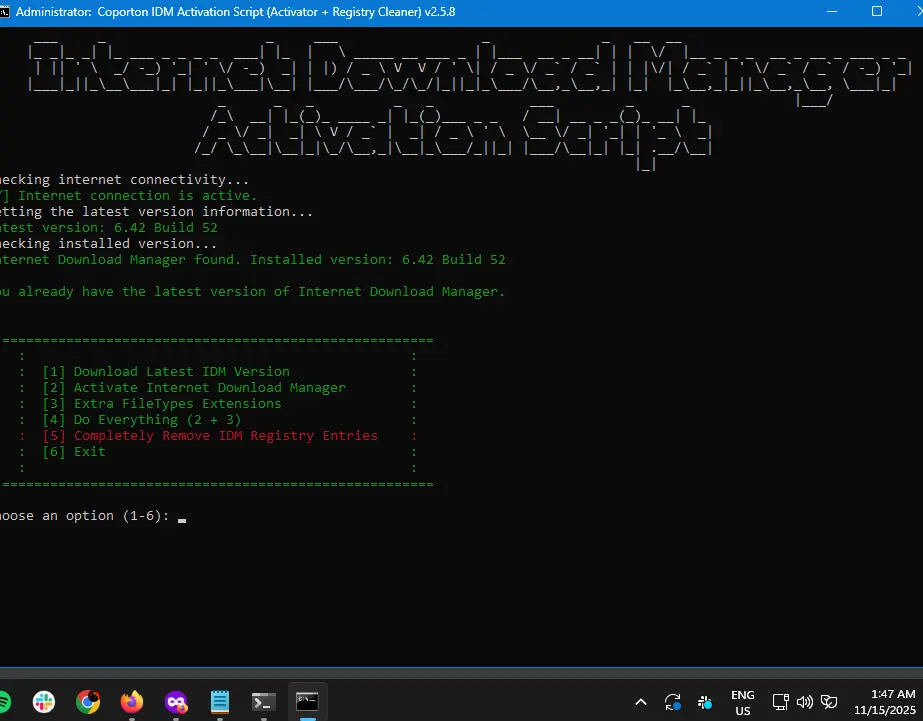Viewport: 923px width, 721px height.
Task: Click 'internet connectivity...' line
Action: coord(154,180)
